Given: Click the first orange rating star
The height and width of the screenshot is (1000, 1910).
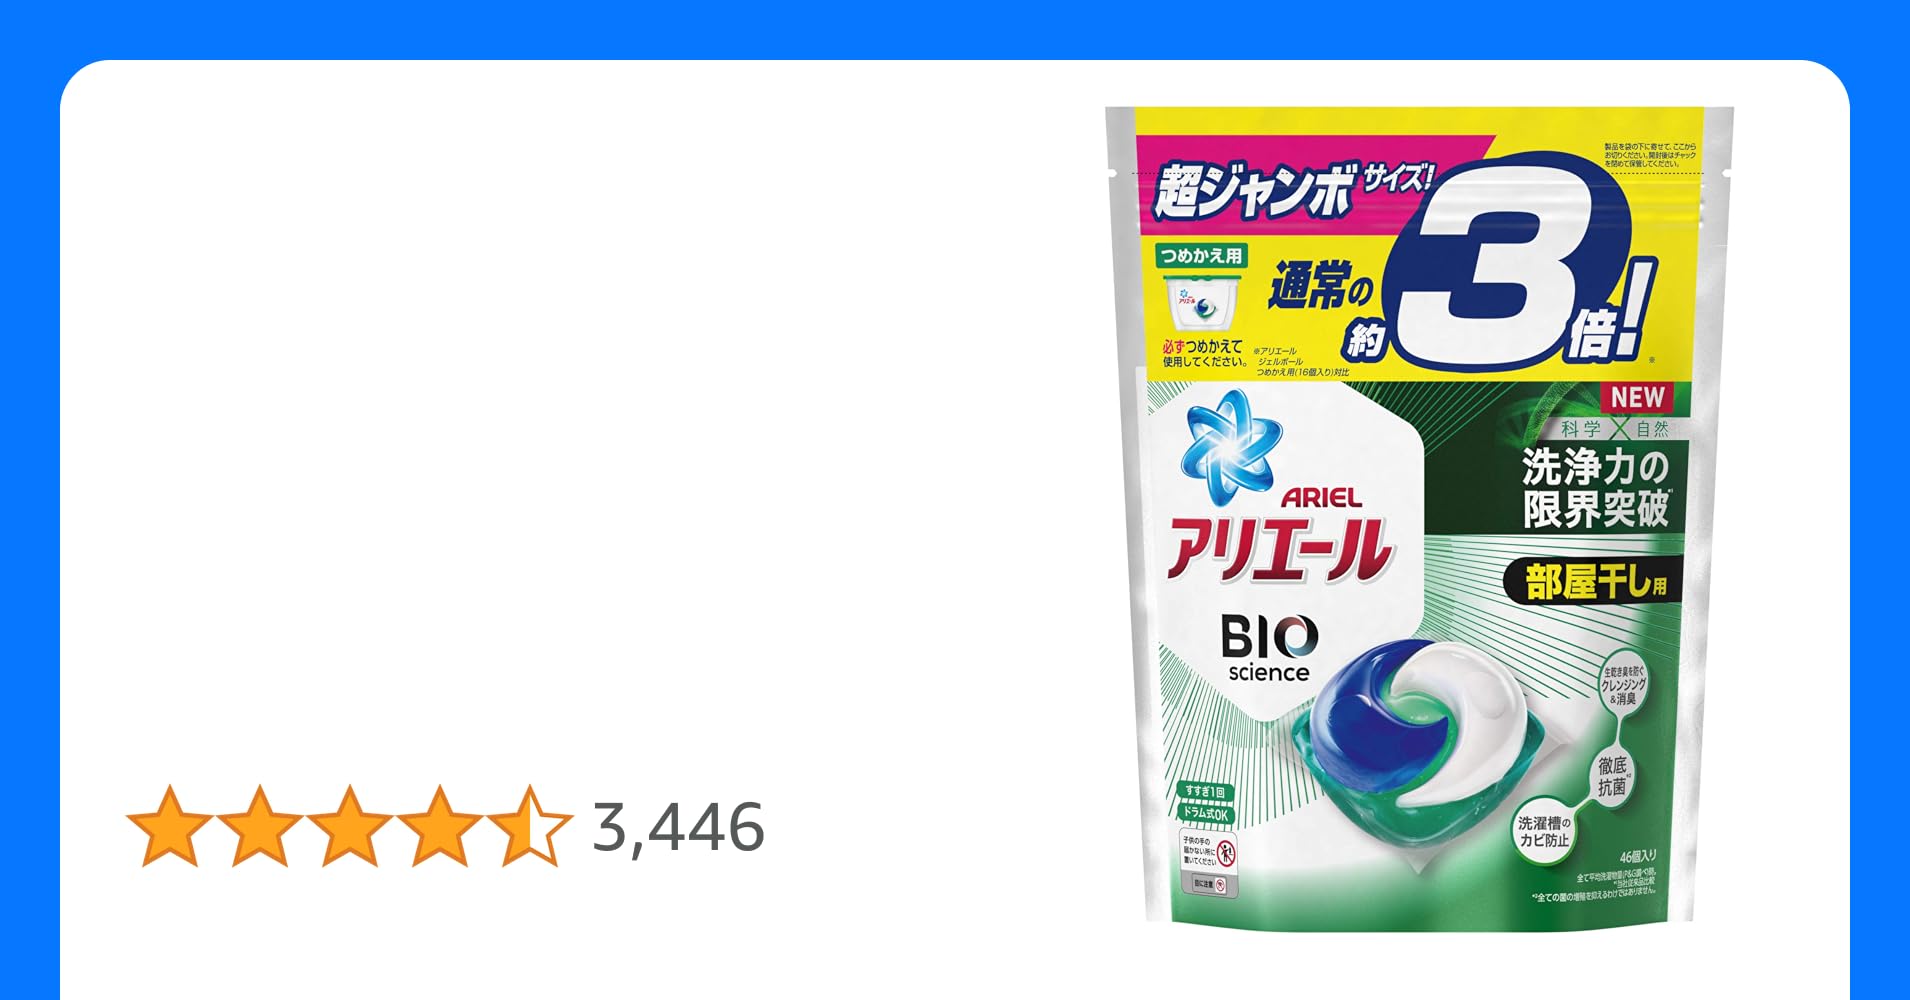Looking at the screenshot, I should click(170, 826).
